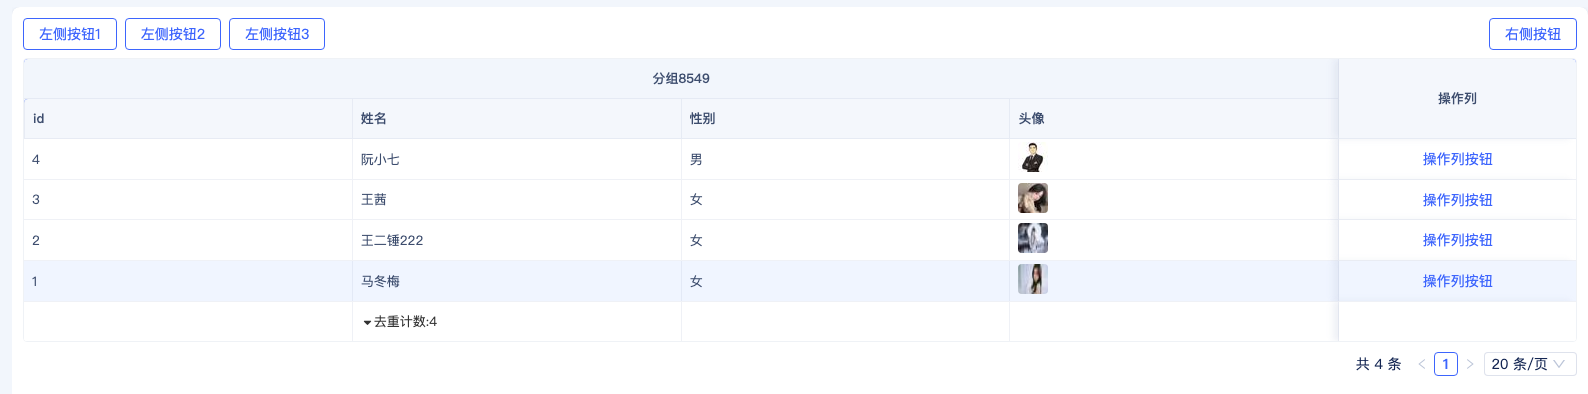Select page 1 in pagination

click(1446, 364)
